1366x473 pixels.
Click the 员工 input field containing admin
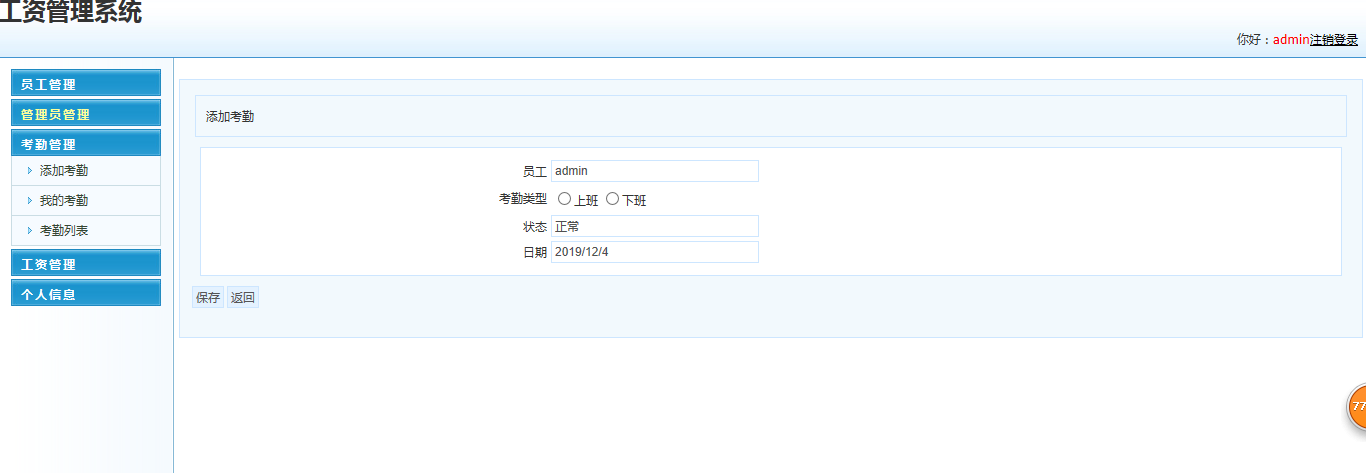pos(655,171)
